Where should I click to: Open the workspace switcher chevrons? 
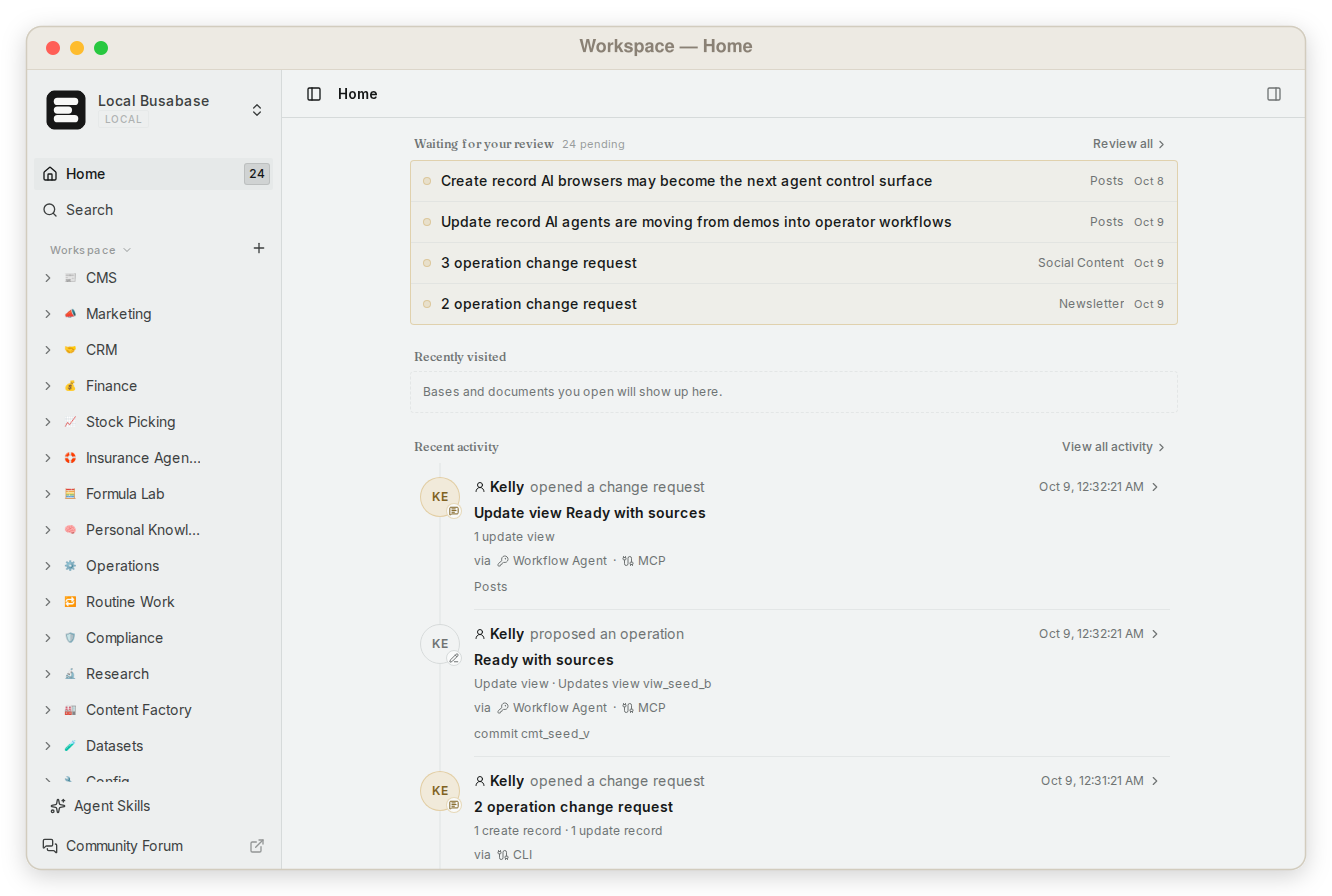pos(257,110)
